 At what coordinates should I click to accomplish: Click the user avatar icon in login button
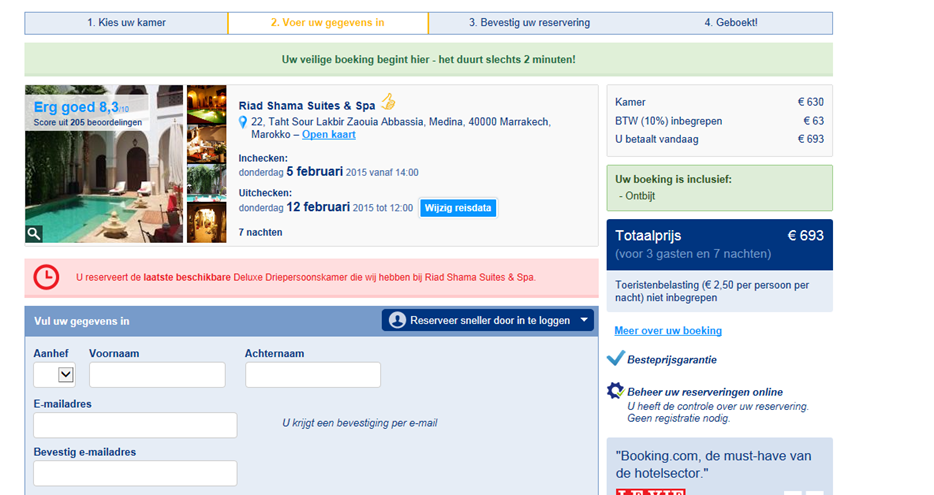tap(397, 320)
